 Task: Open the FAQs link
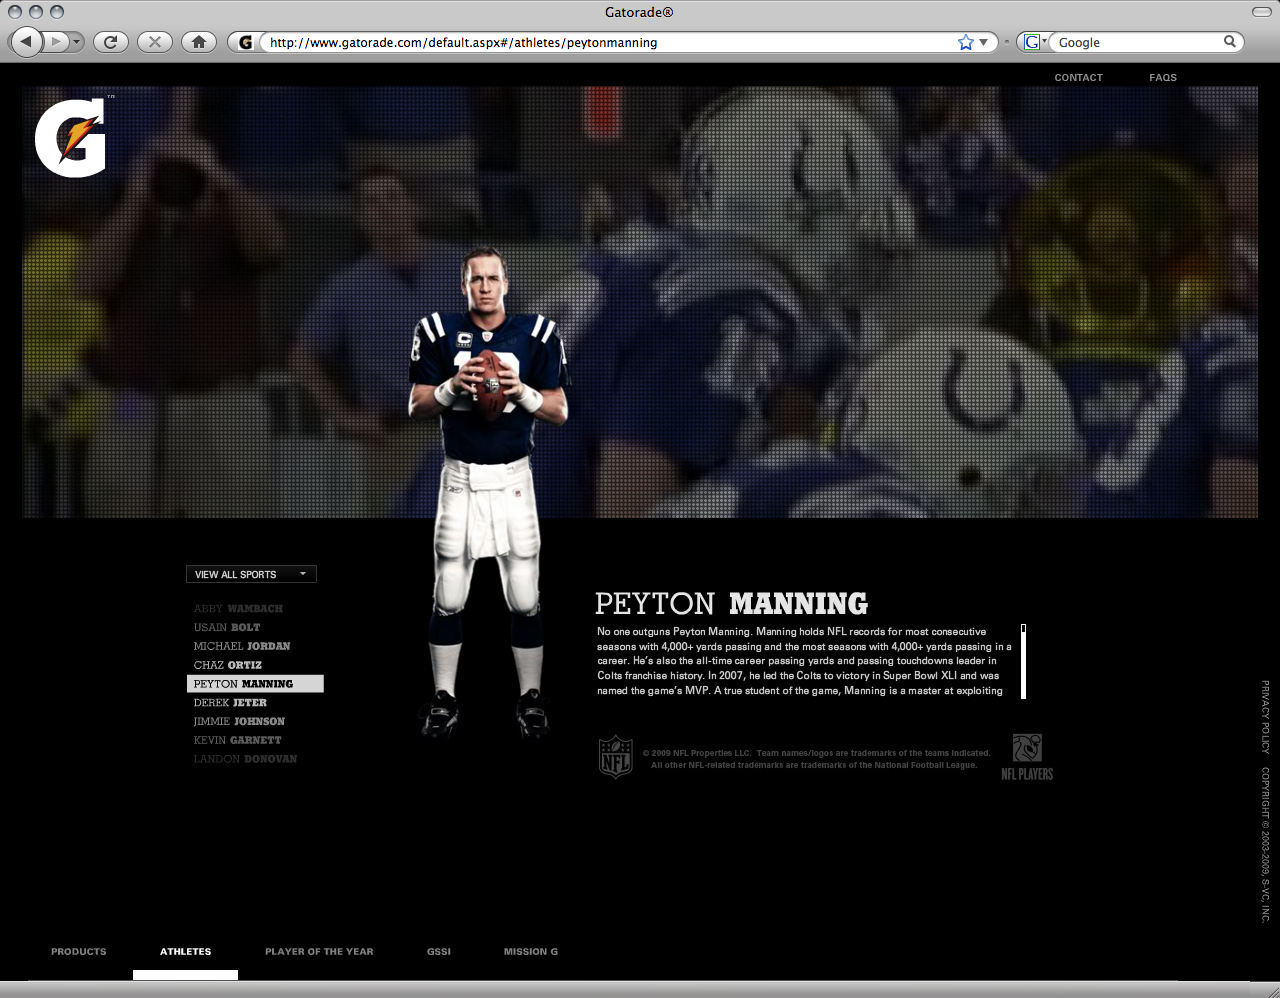coord(1163,78)
